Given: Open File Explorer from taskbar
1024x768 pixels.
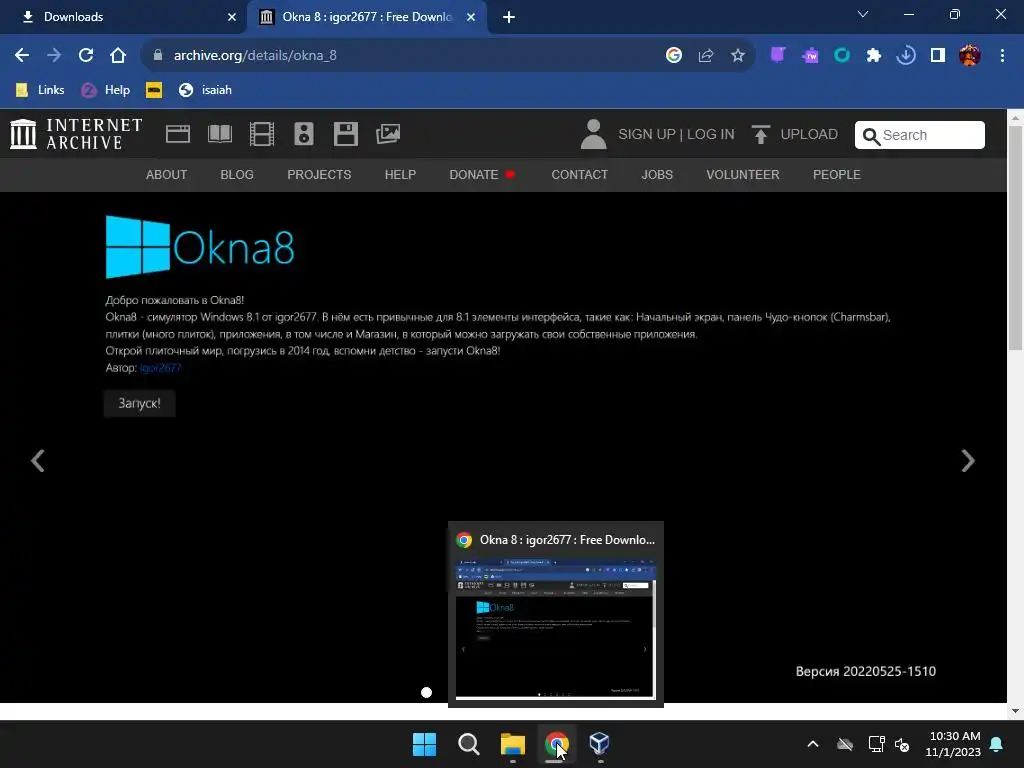Looking at the screenshot, I should point(513,744).
